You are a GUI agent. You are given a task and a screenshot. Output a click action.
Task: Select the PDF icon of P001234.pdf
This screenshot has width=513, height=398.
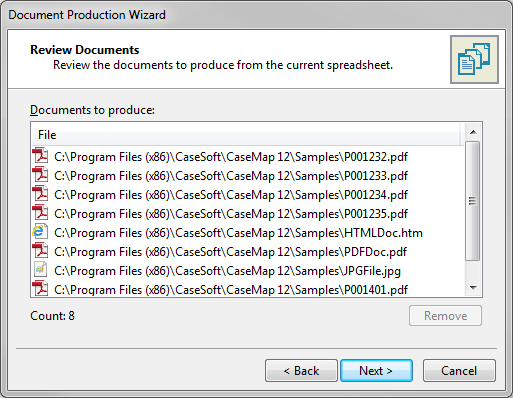[40, 194]
